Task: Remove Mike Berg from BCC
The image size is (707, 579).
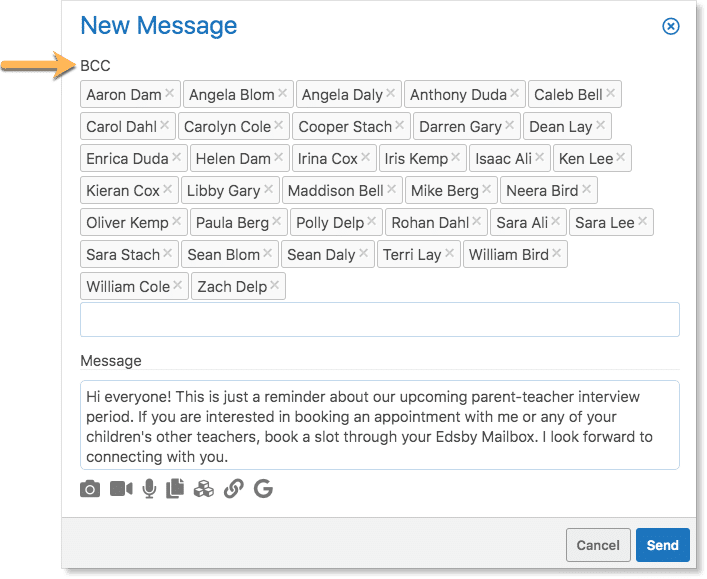Action: [486, 189]
